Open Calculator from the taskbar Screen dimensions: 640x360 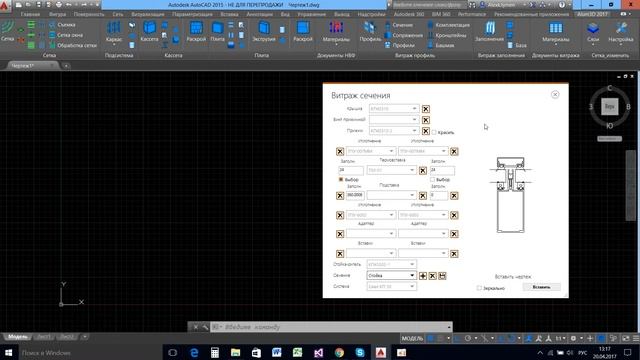point(215,352)
